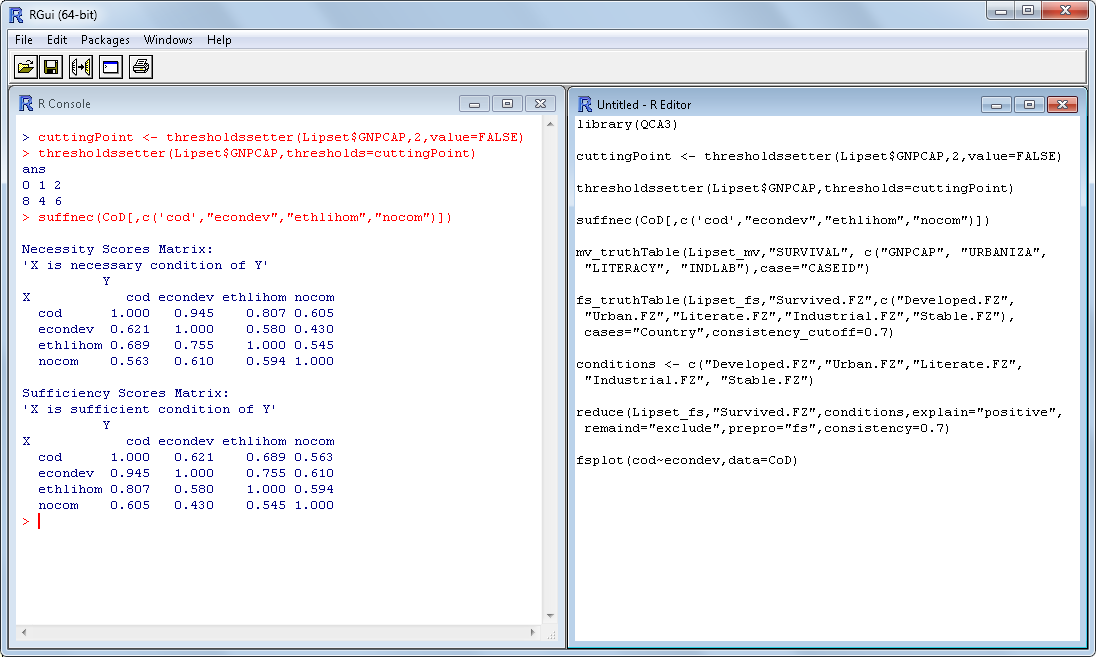Viewport: 1096px width, 657px height.
Task: Place cursor on the fsplot line in editor
Action: coord(686,460)
